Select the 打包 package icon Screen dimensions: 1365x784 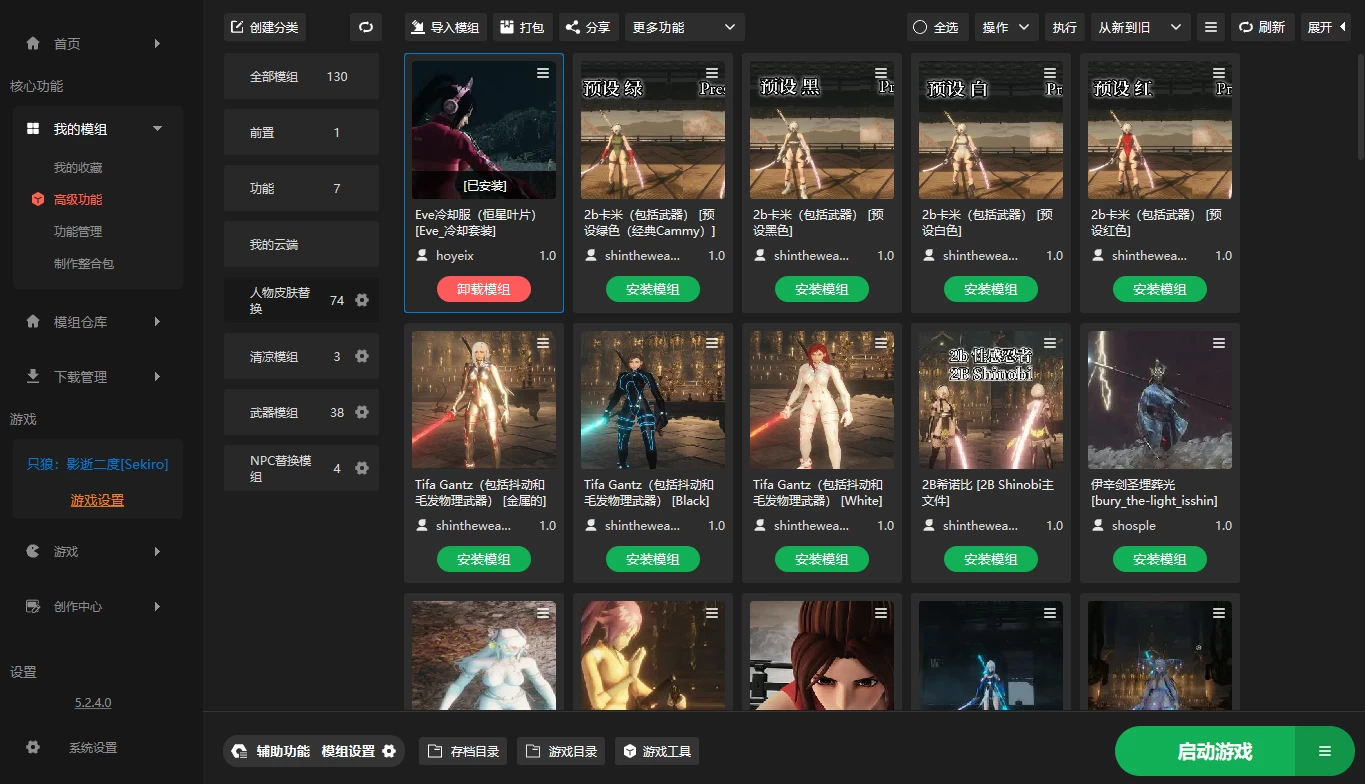pyautogui.click(x=505, y=26)
